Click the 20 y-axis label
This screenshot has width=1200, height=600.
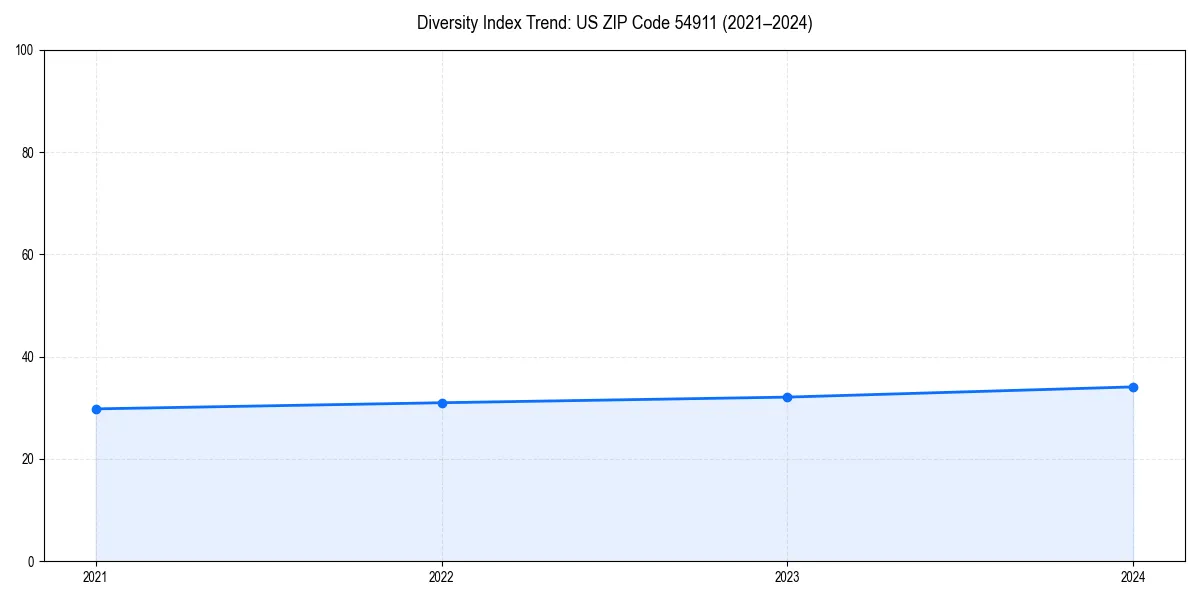tap(30, 458)
